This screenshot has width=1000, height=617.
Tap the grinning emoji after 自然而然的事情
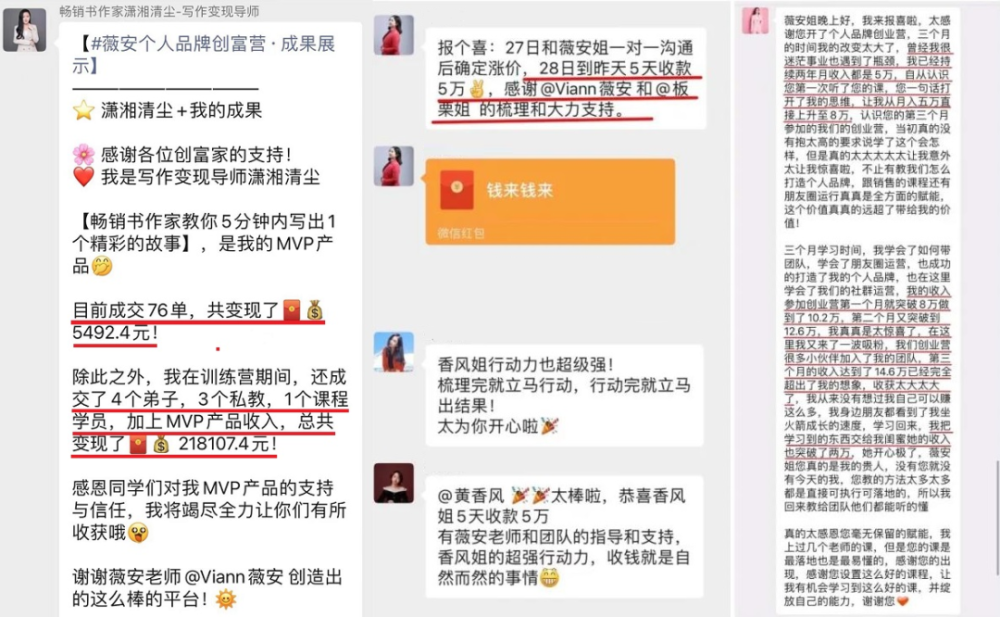[x=549, y=578]
